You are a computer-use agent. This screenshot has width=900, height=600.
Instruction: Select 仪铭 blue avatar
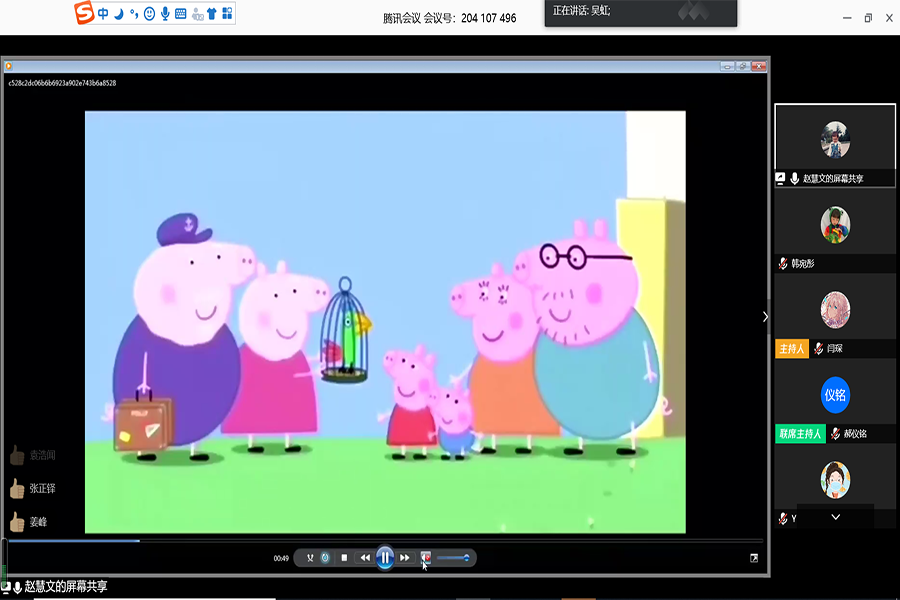(835, 395)
